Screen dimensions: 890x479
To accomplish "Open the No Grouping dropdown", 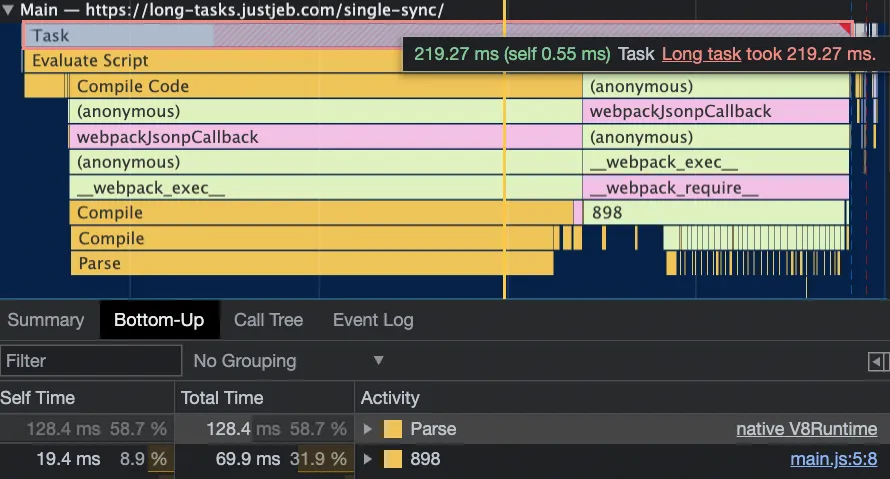I will click(x=288, y=361).
